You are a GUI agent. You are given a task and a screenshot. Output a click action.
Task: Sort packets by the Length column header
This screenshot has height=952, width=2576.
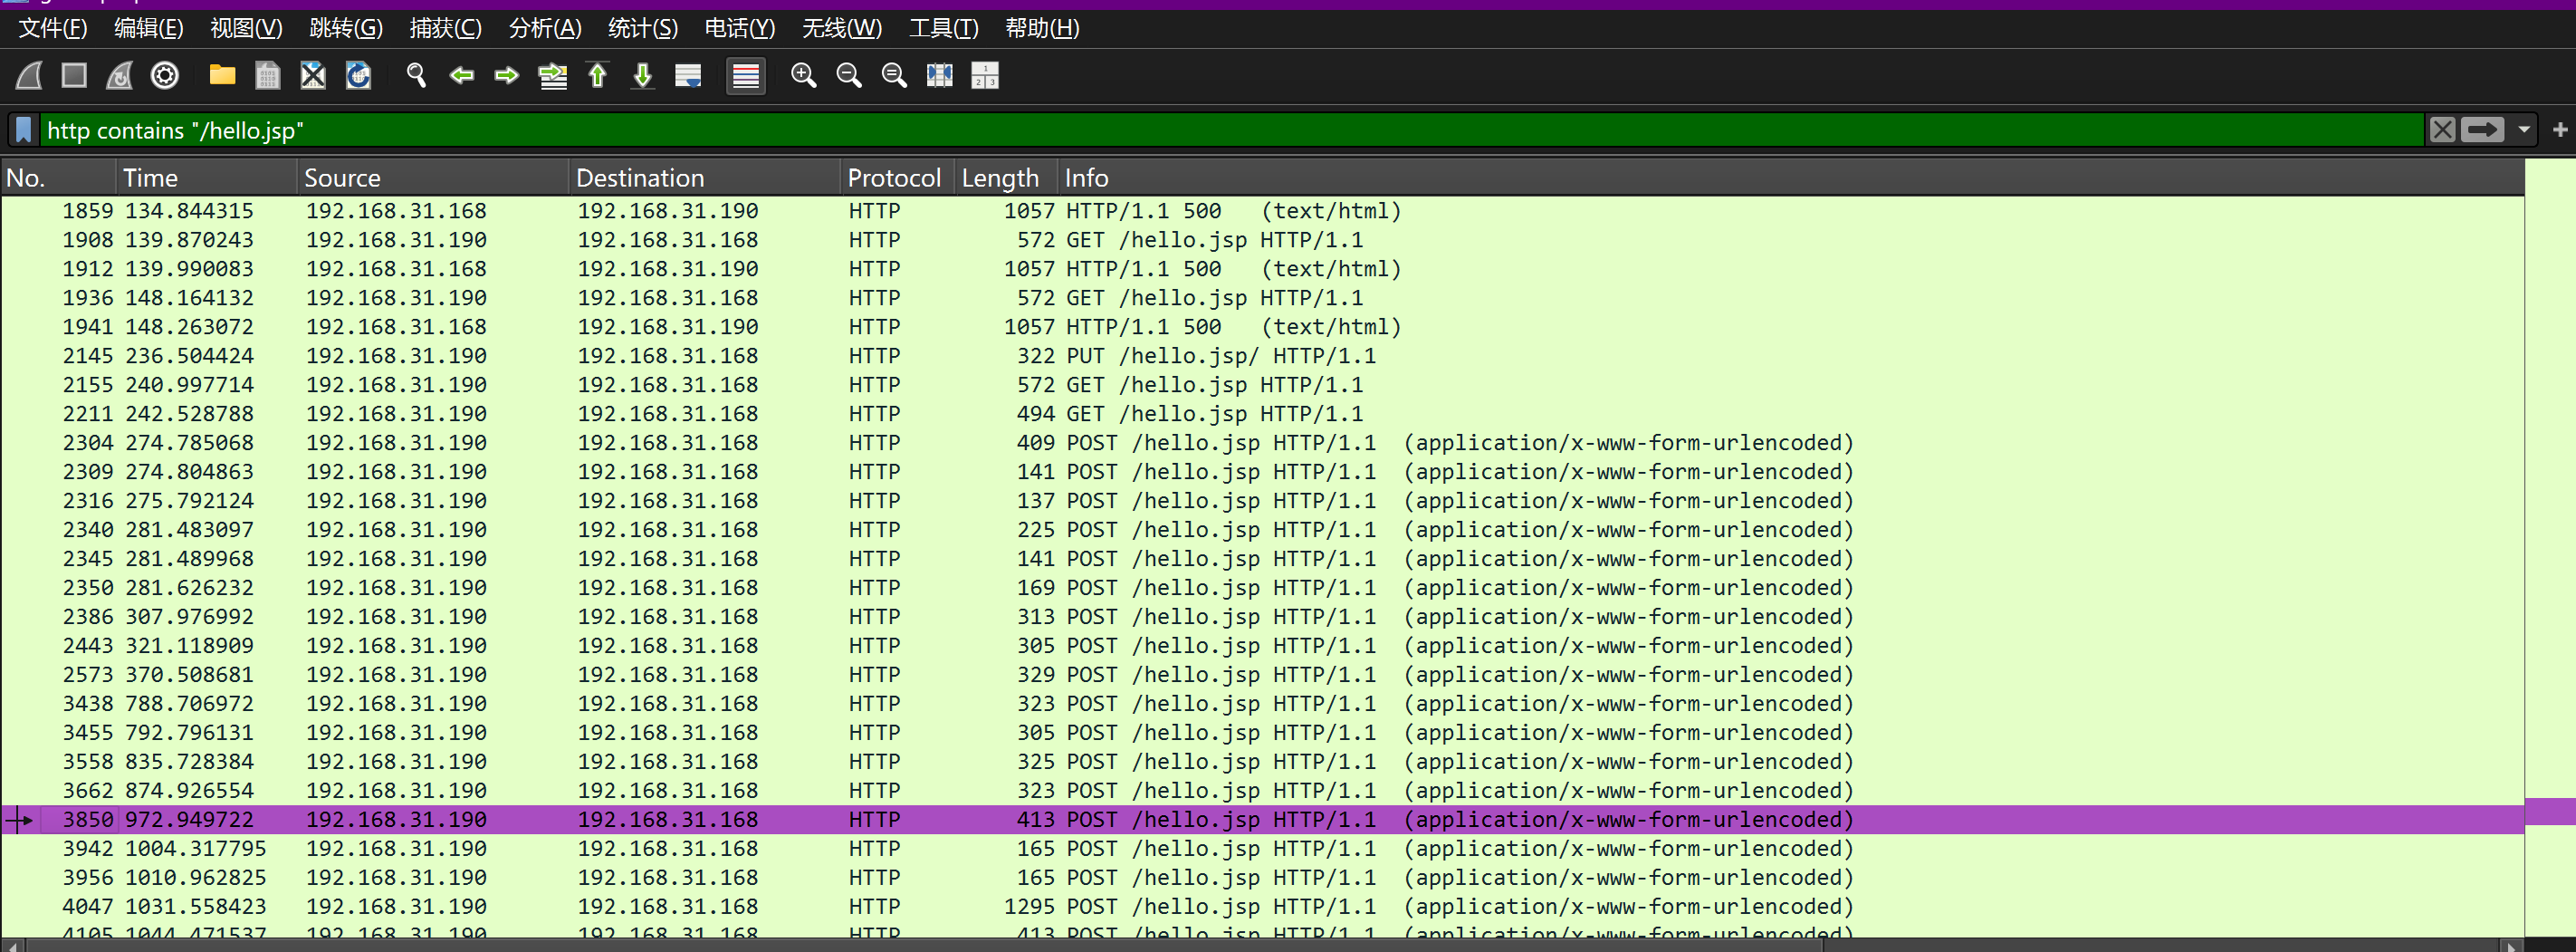[x=1000, y=178]
